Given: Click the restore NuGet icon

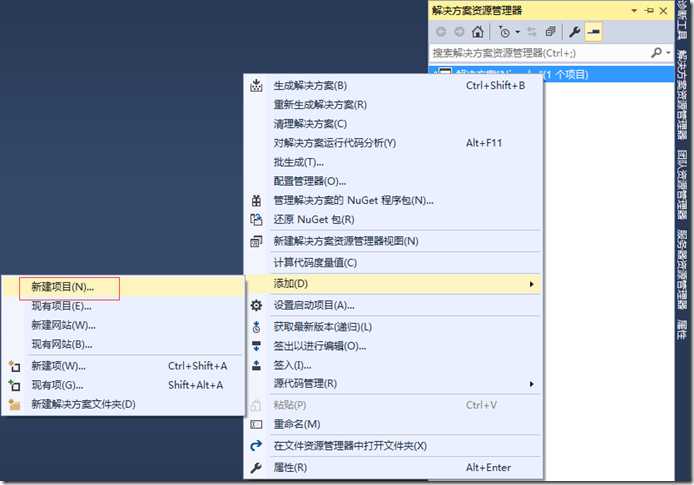Looking at the screenshot, I should [x=256, y=219].
